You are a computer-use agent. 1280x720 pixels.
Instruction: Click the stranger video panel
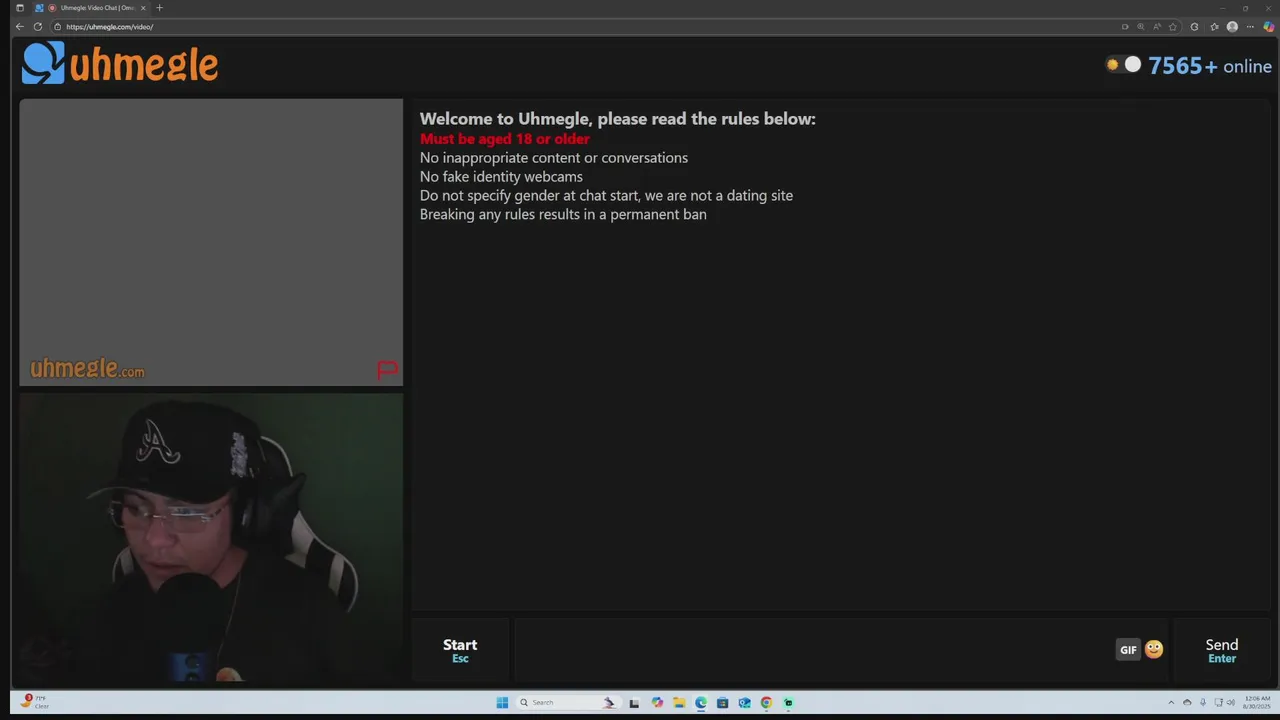pyautogui.click(x=211, y=242)
